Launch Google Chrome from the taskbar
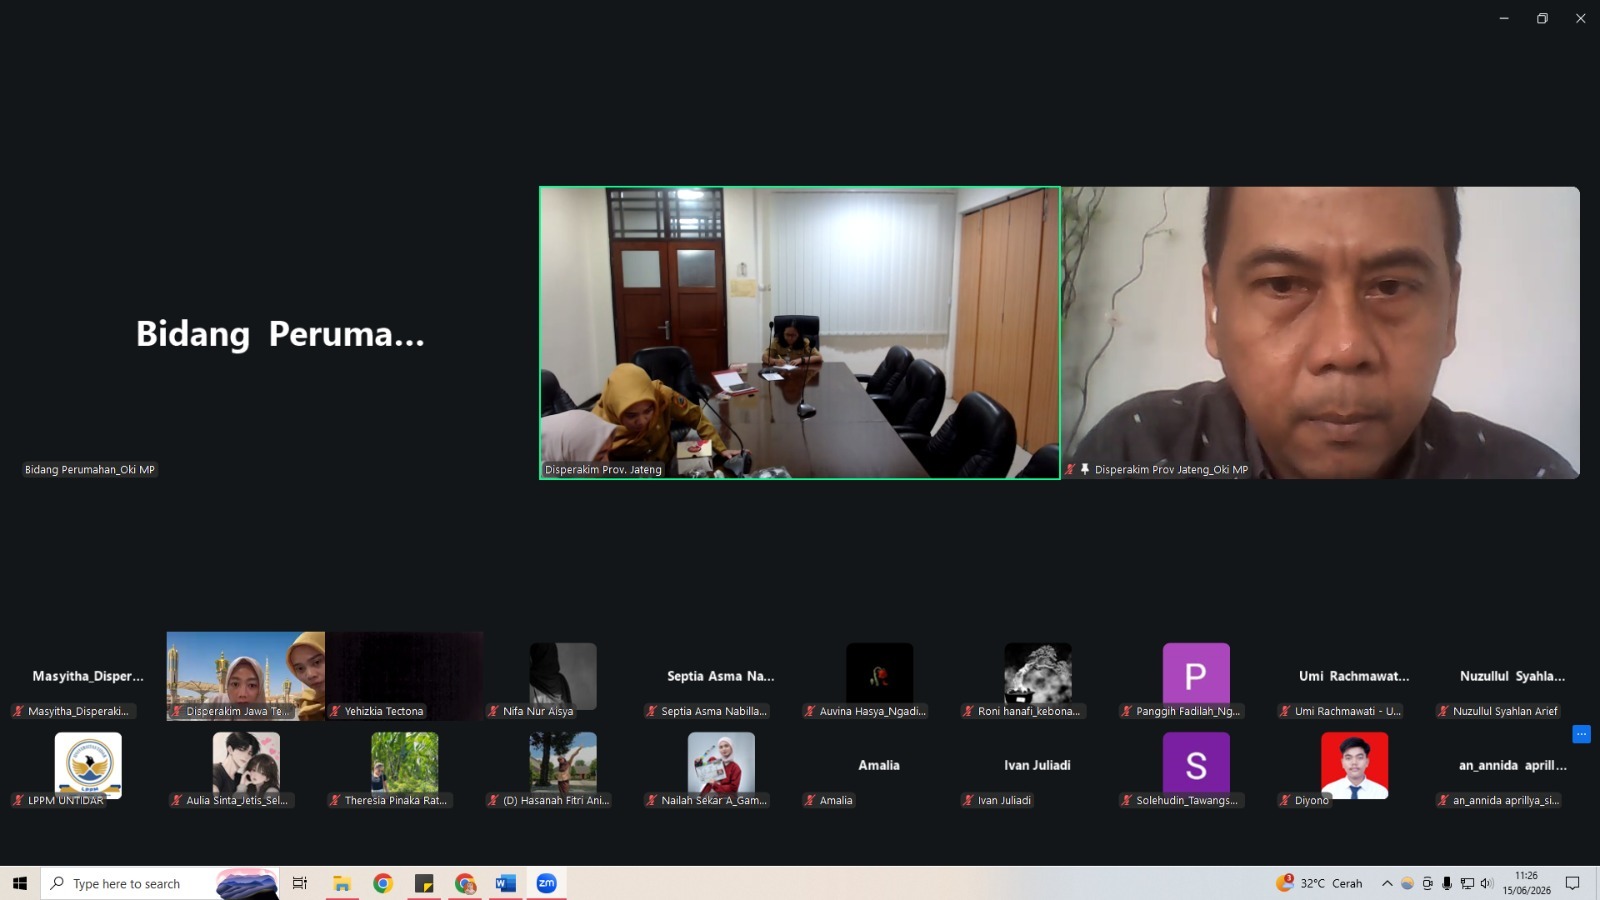1600x900 pixels. [383, 883]
